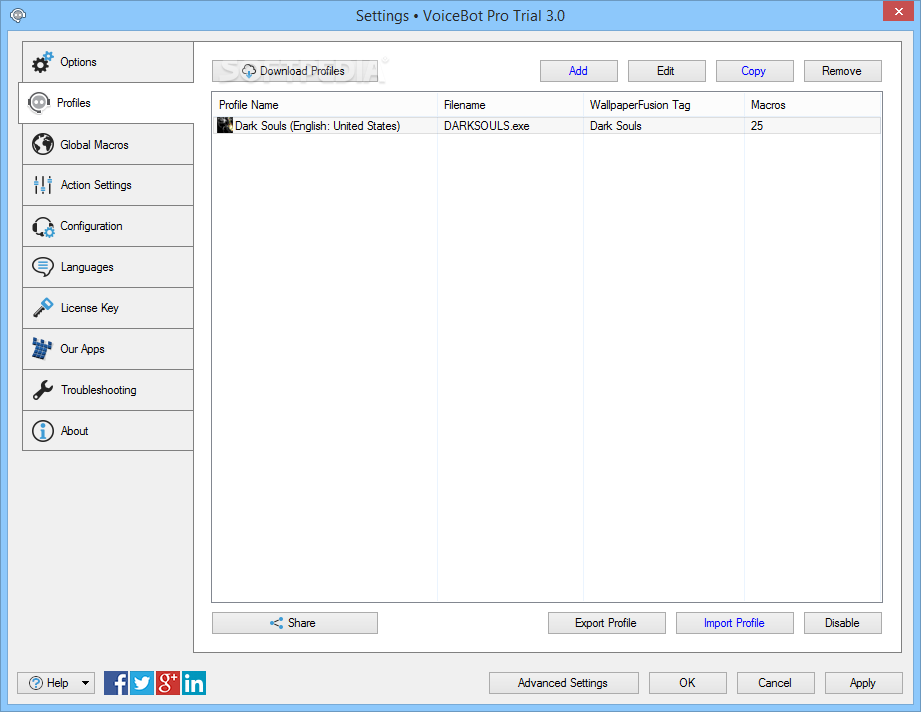Confirm with the OK button

688,683
